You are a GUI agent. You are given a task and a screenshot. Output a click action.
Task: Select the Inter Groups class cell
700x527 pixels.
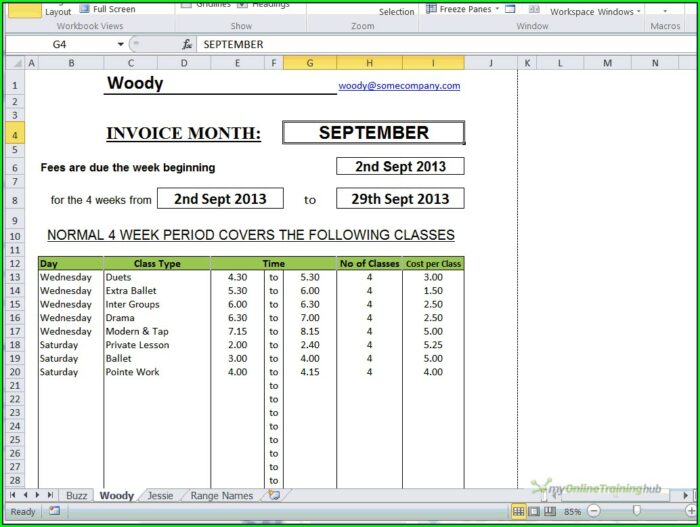[x=157, y=304]
